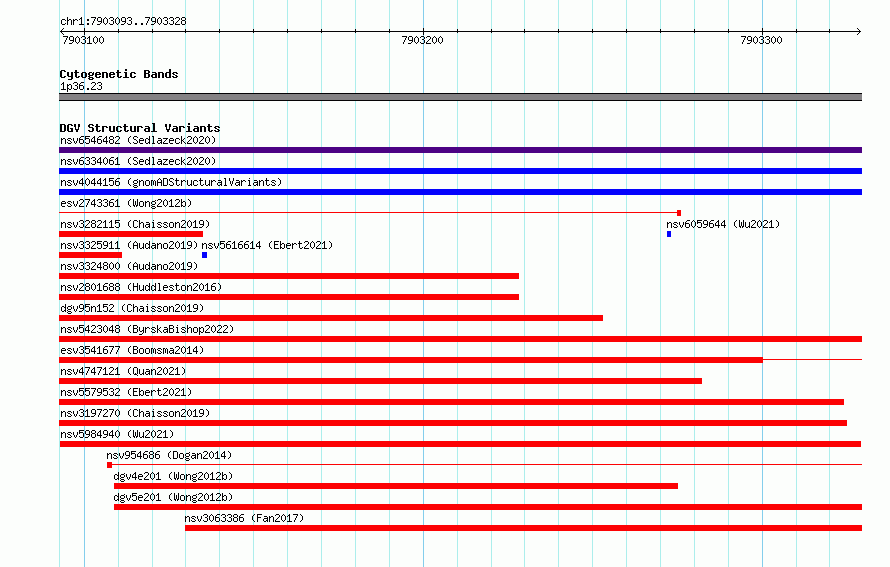Viewport: 890px width, 567px height.
Task: Select nsv954686 (Dogan2014) label
Action: tap(169, 455)
